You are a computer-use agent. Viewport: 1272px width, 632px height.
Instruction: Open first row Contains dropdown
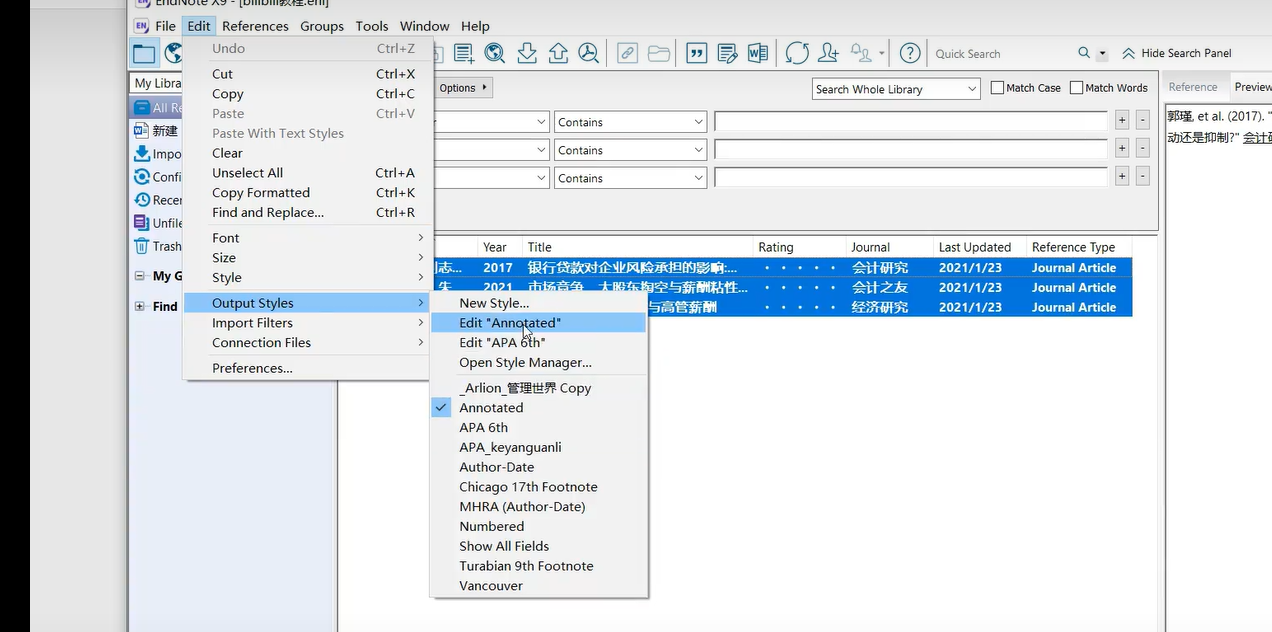[x=631, y=122]
